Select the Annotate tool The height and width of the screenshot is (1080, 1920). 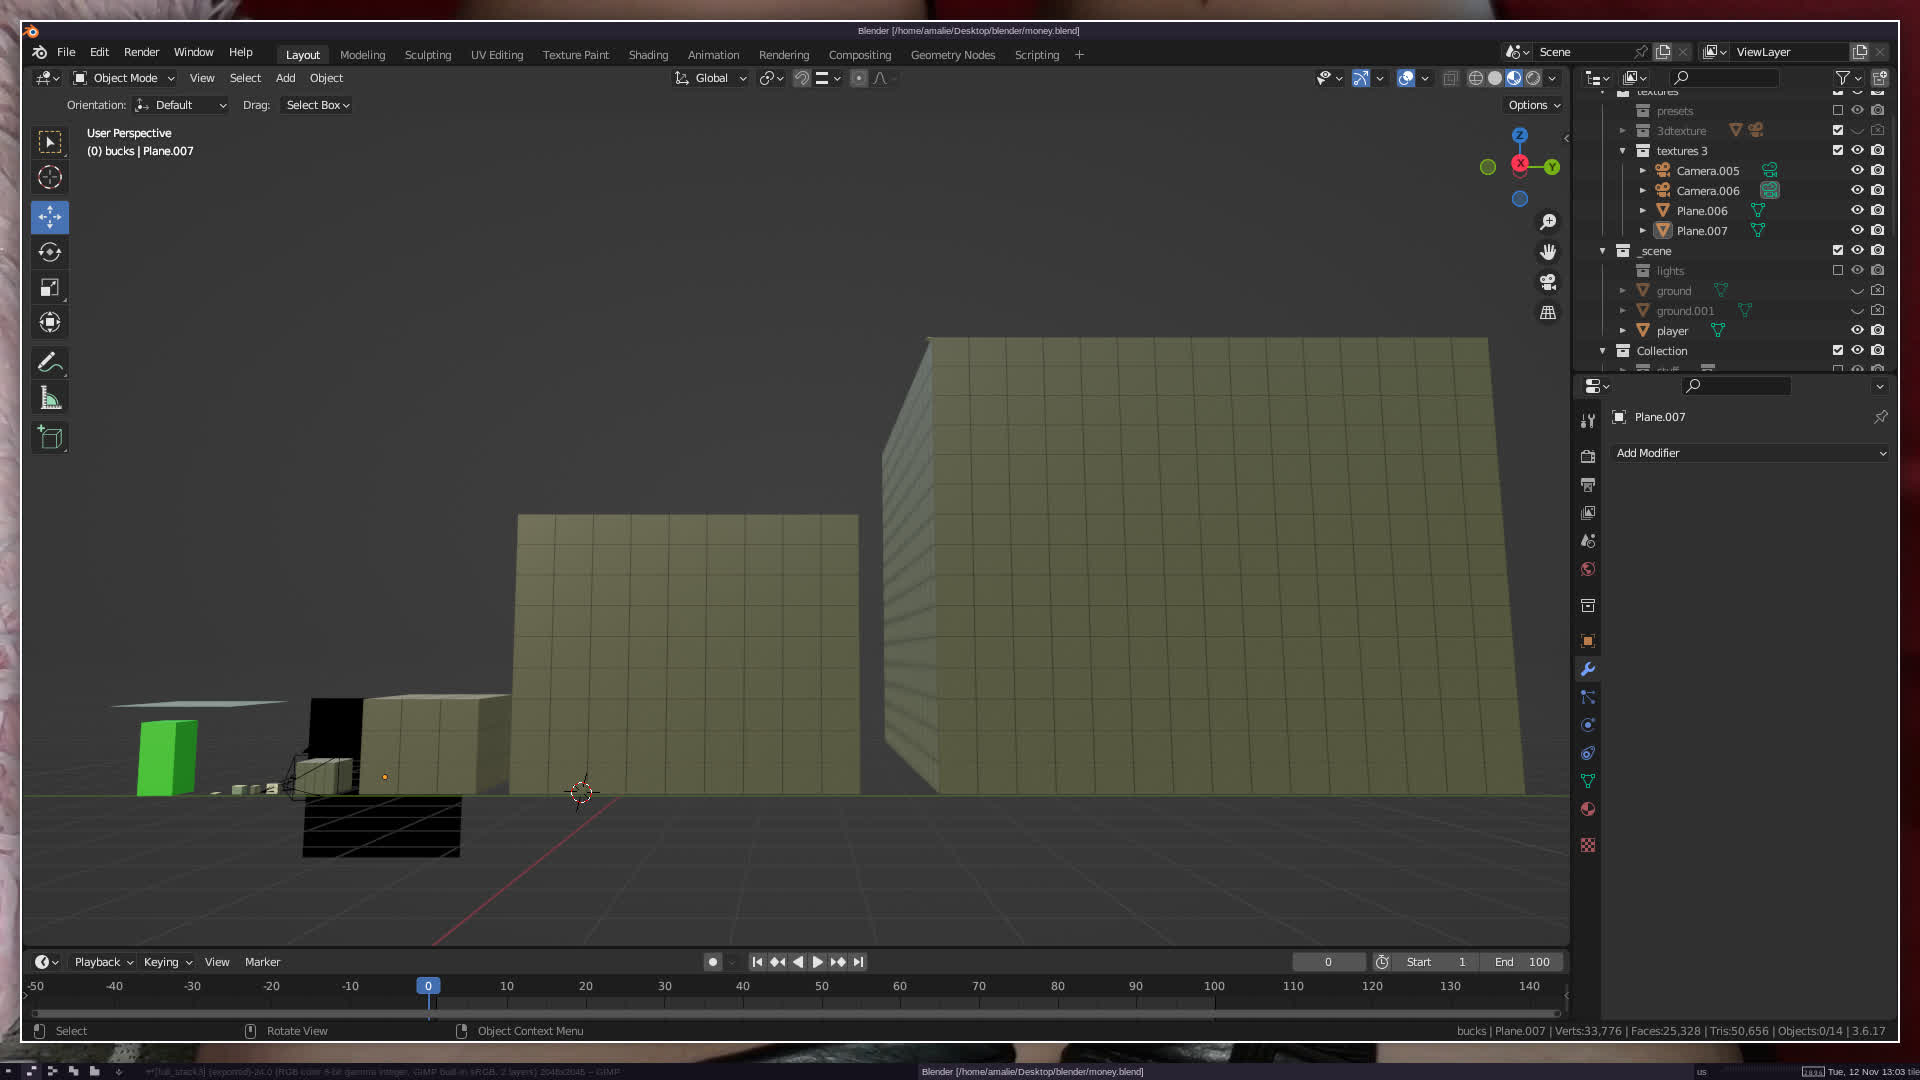[50, 363]
